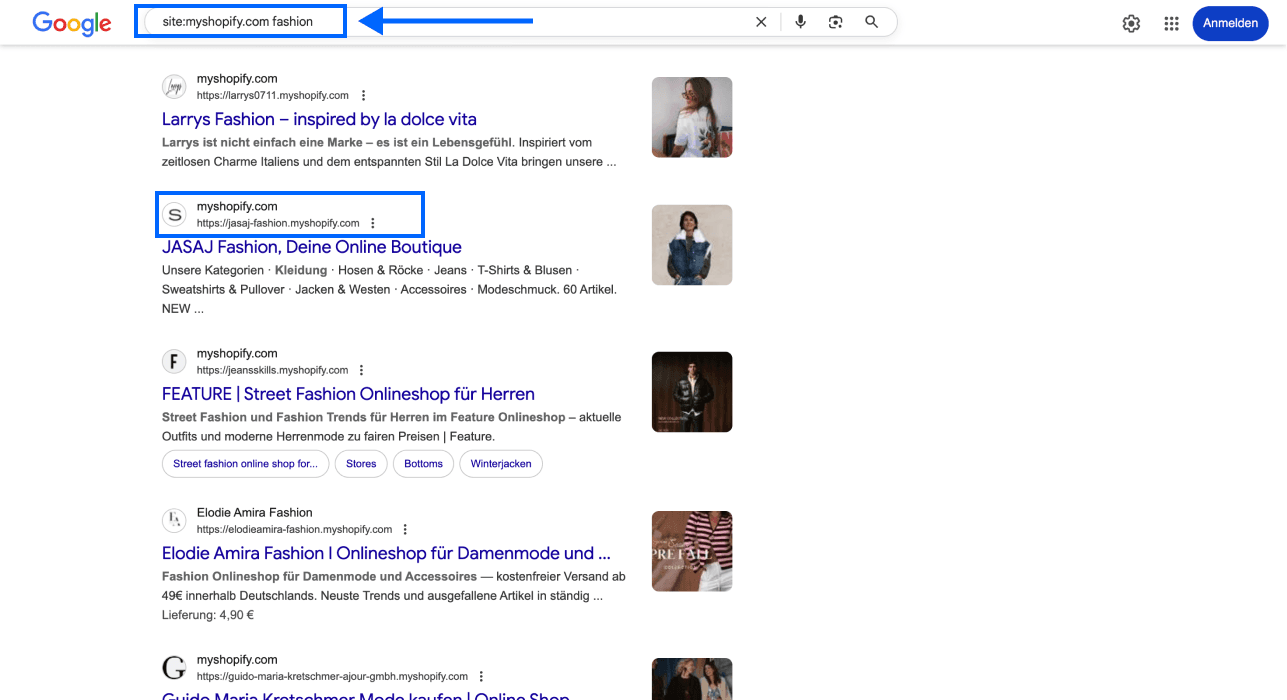Open Google Search settings gear
The height and width of the screenshot is (700, 1287).
coord(1131,23)
